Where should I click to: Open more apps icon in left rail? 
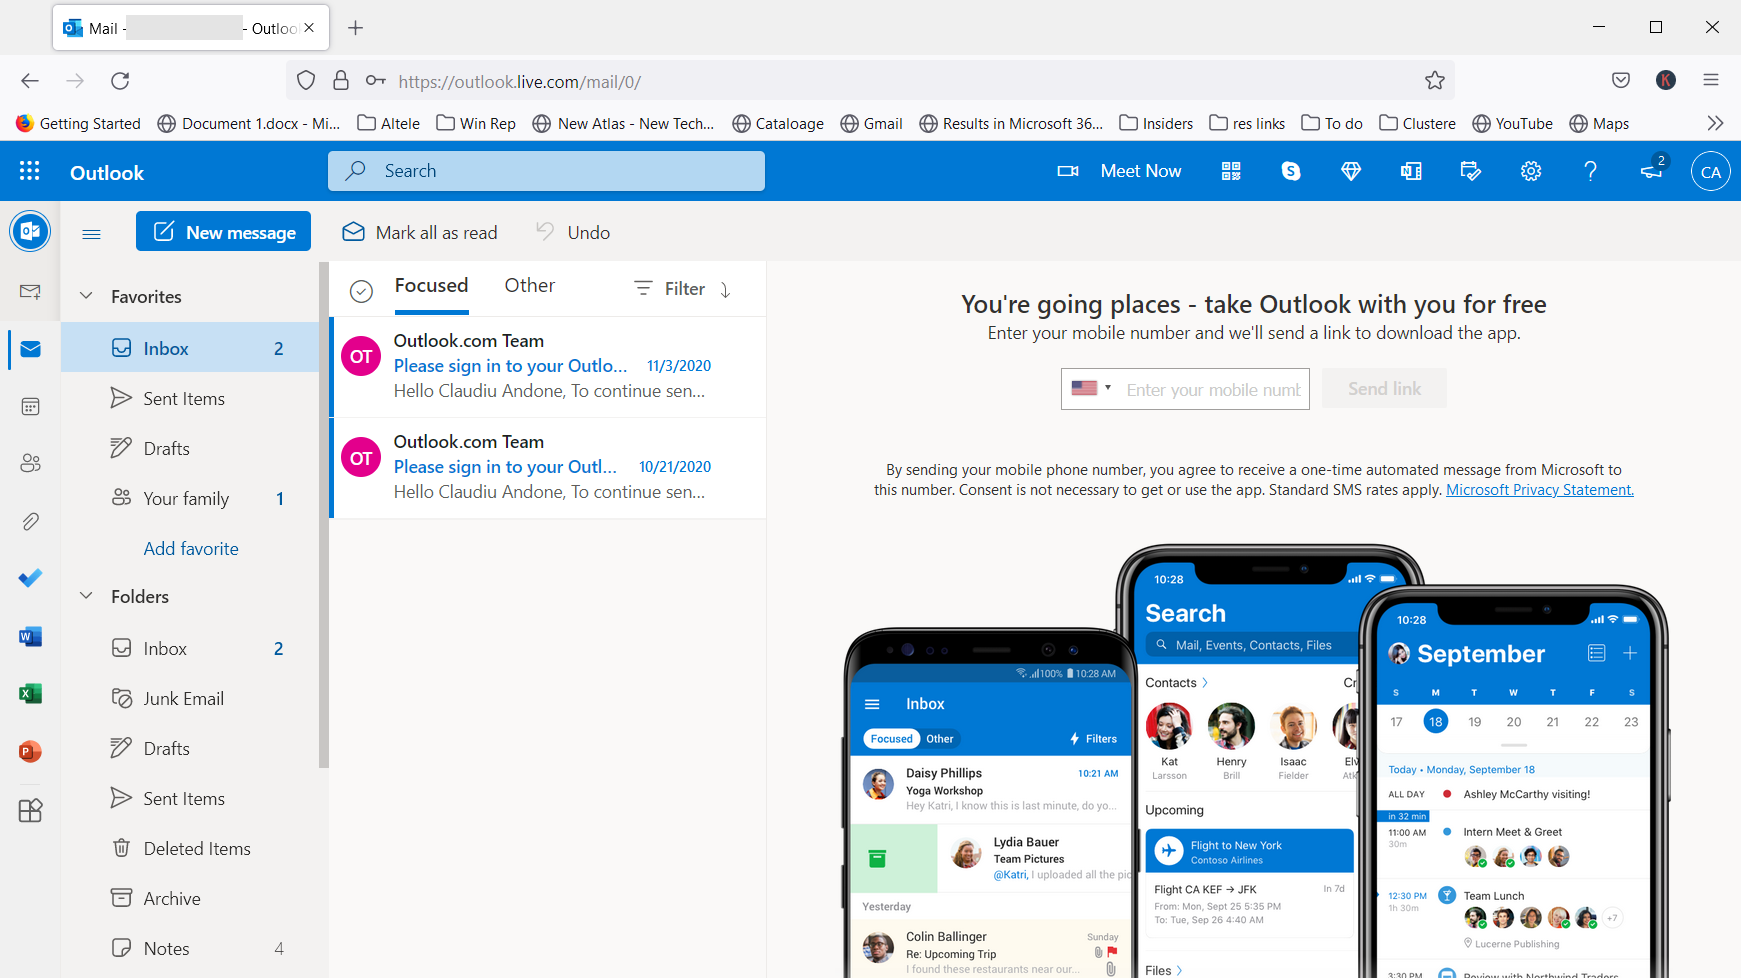pyautogui.click(x=30, y=810)
